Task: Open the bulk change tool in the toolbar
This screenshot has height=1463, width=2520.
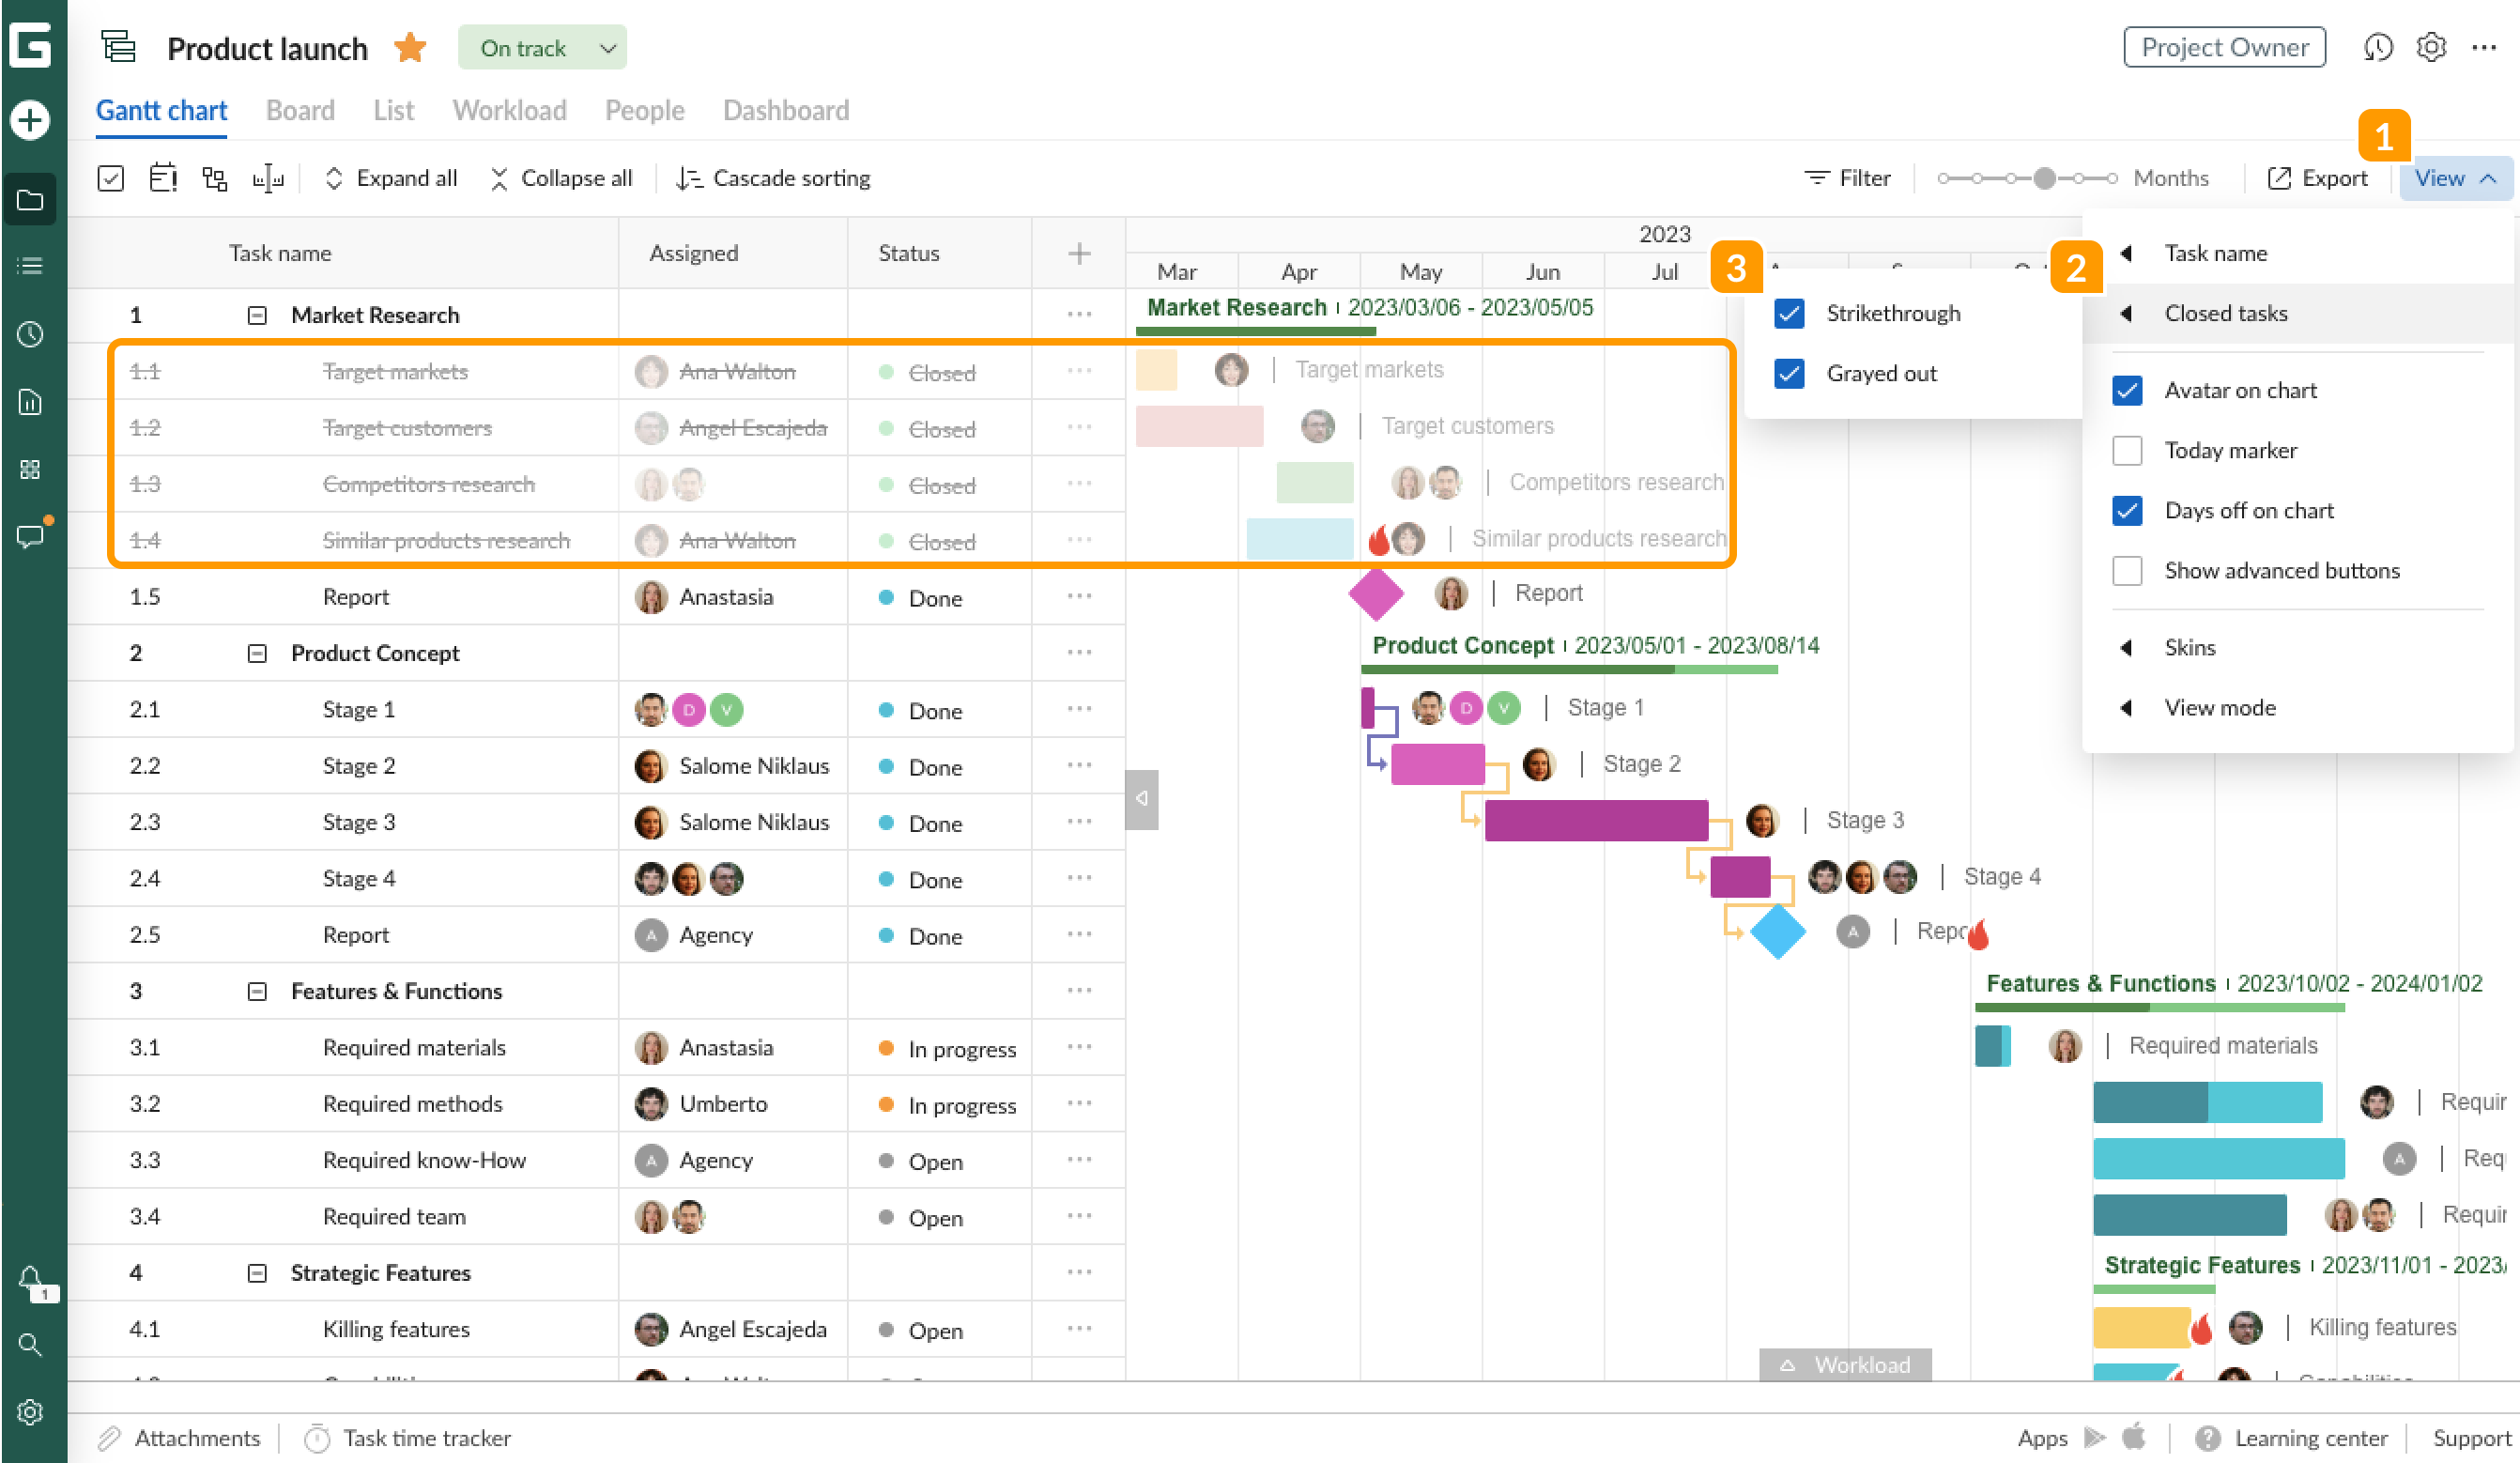Action: [x=111, y=178]
